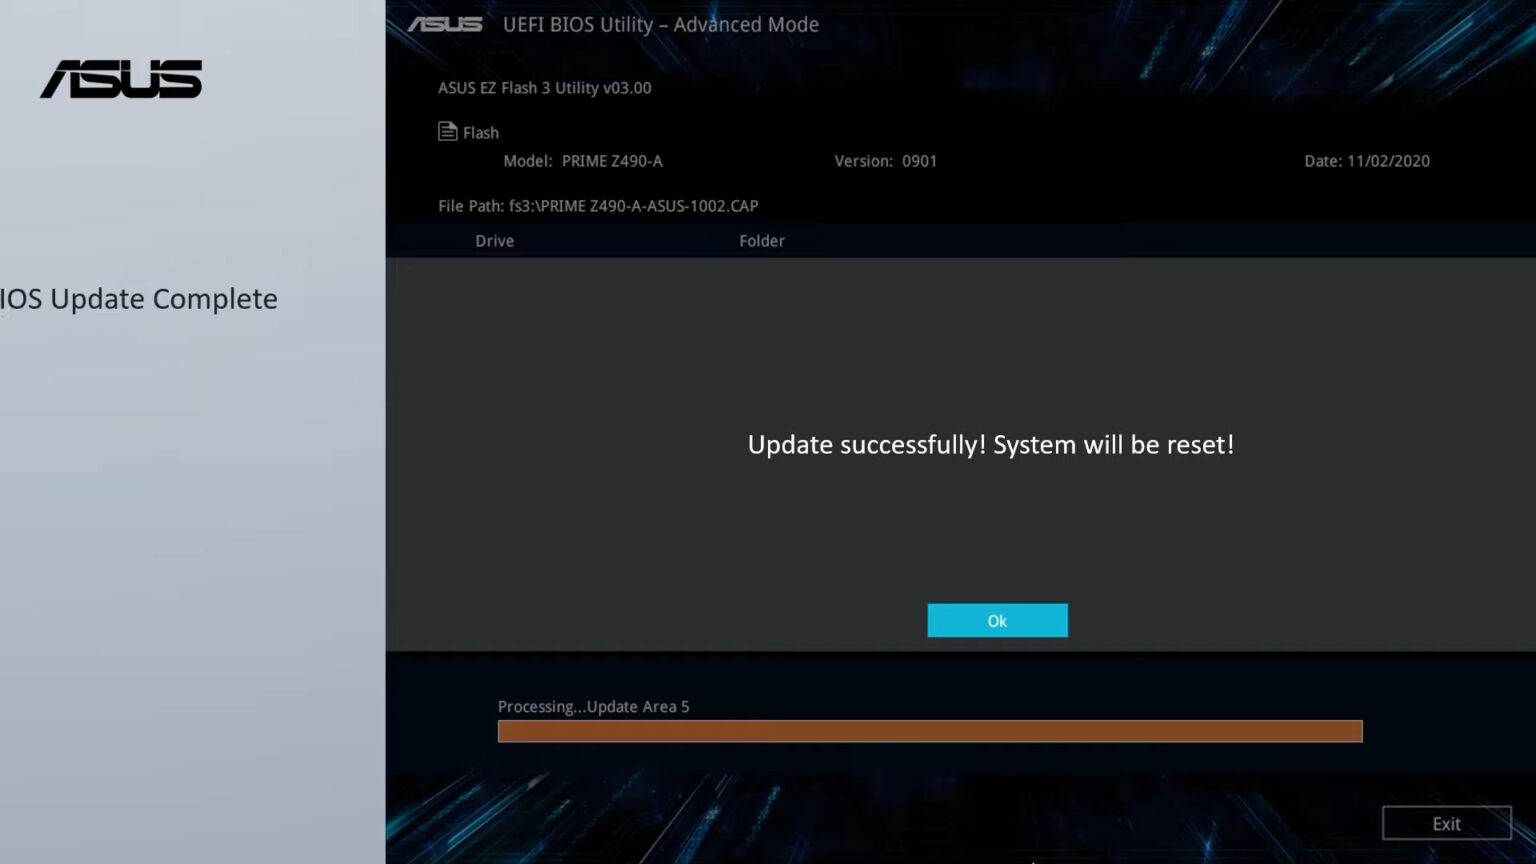Click the large ASUS logo on left panel
Viewport: 1536px width, 864px height.
tap(120, 80)
